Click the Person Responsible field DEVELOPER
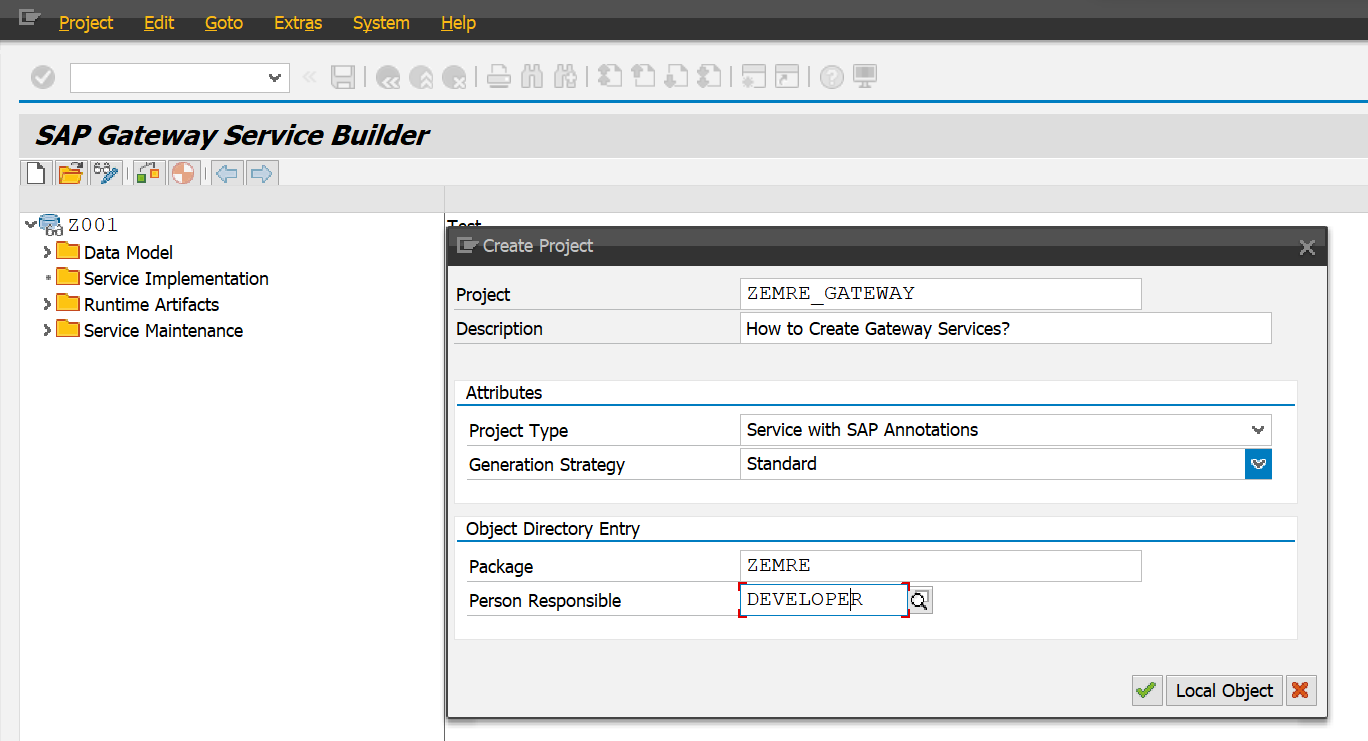 [824, 600]
